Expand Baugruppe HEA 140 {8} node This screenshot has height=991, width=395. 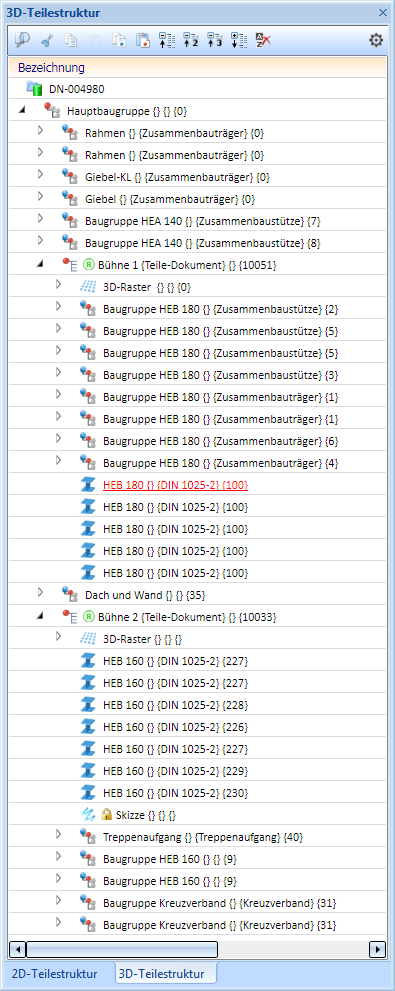[x=40, y=240]
